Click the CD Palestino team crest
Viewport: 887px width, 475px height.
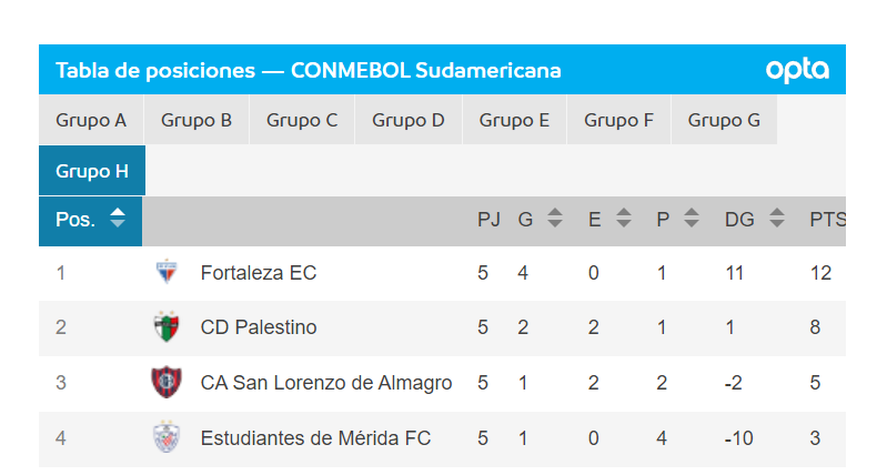point(166,327)
